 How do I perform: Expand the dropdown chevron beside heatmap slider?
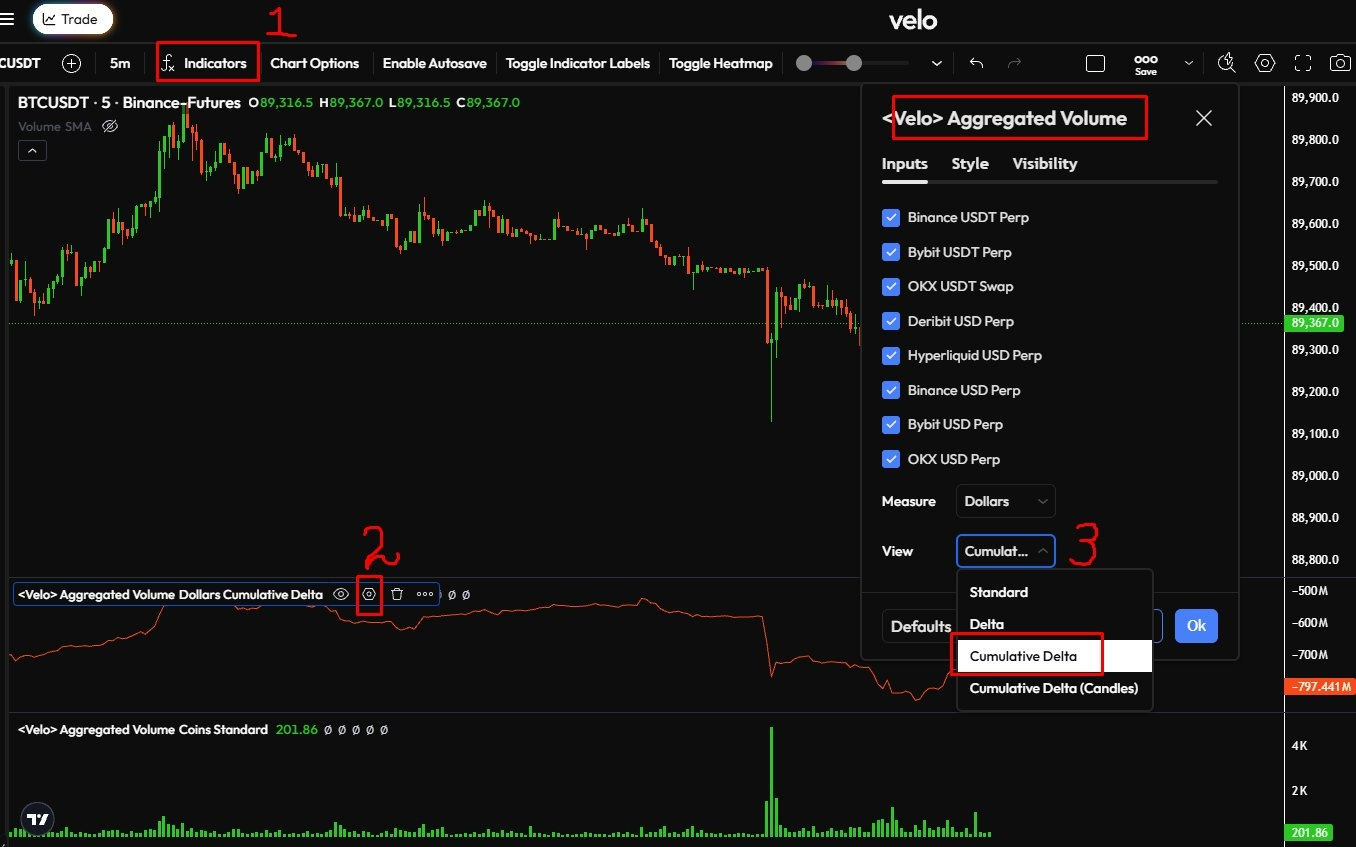pos(937,63)
